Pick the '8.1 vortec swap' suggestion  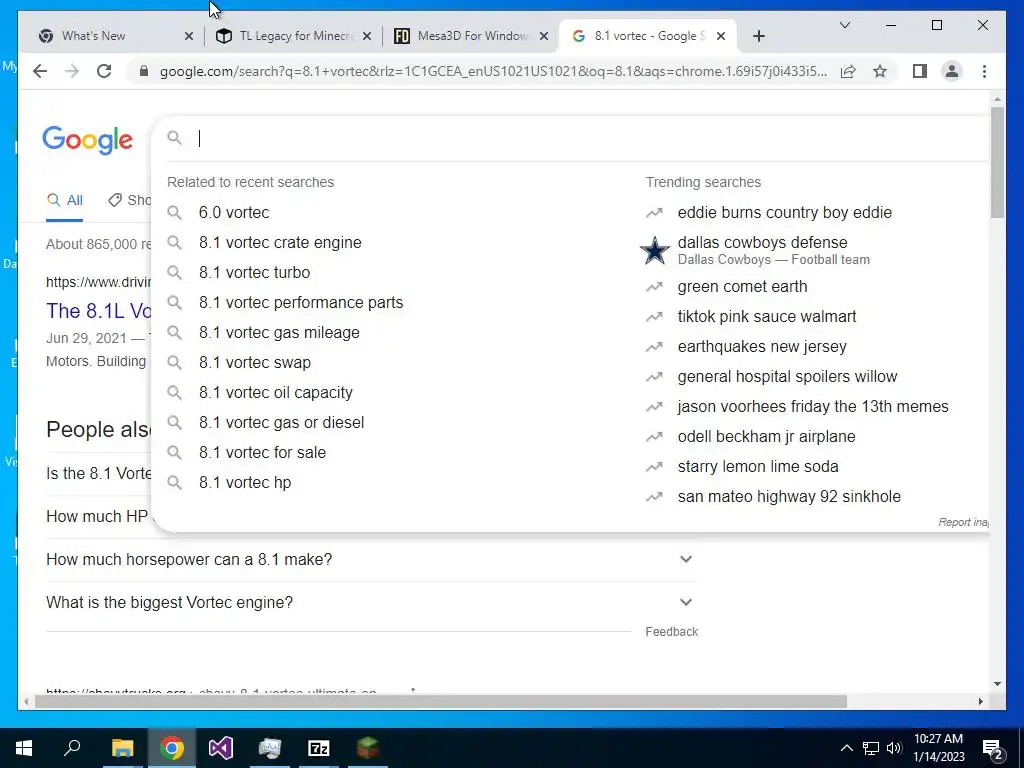point(255,362)
